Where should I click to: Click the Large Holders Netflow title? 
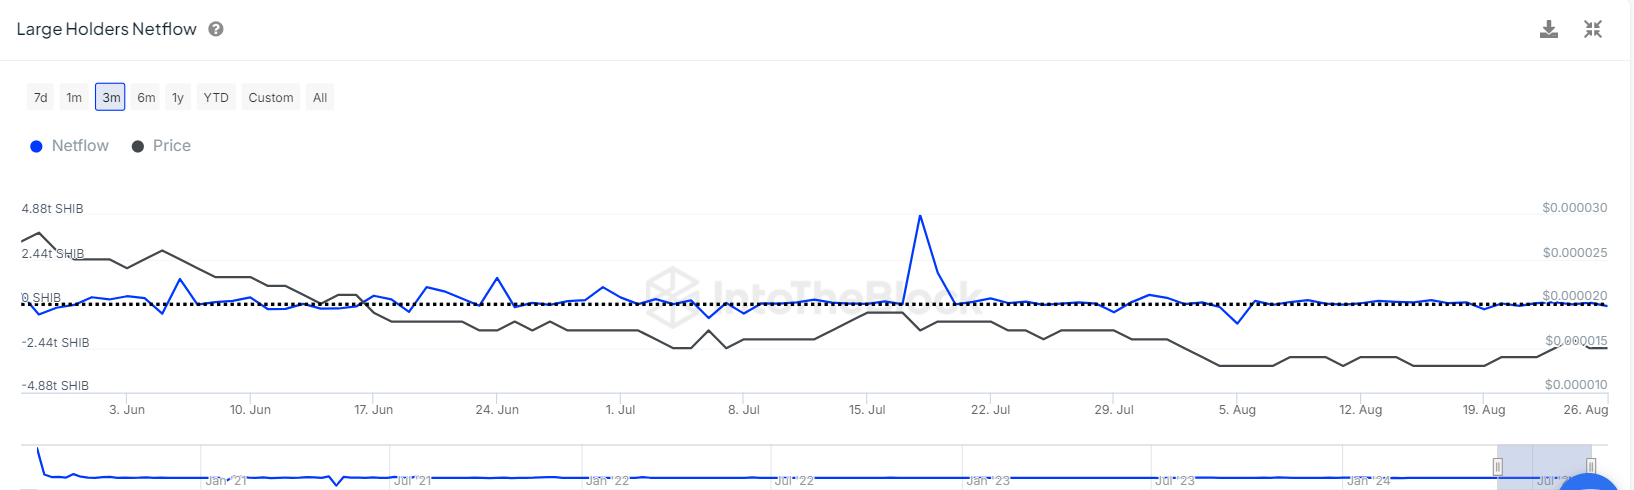click(106, 29)
